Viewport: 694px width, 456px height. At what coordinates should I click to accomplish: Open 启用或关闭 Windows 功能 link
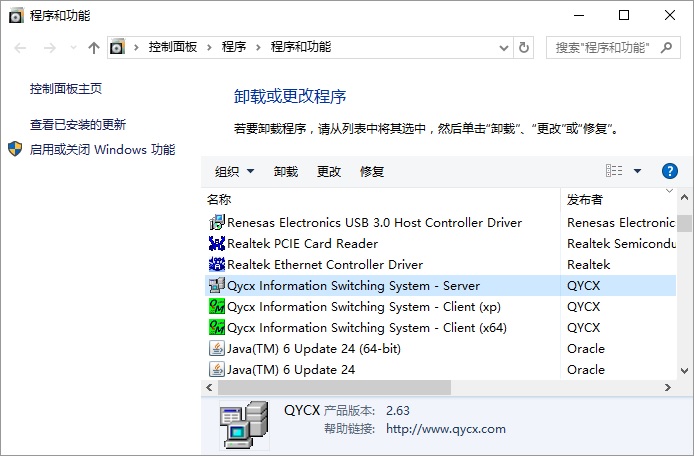103,150
